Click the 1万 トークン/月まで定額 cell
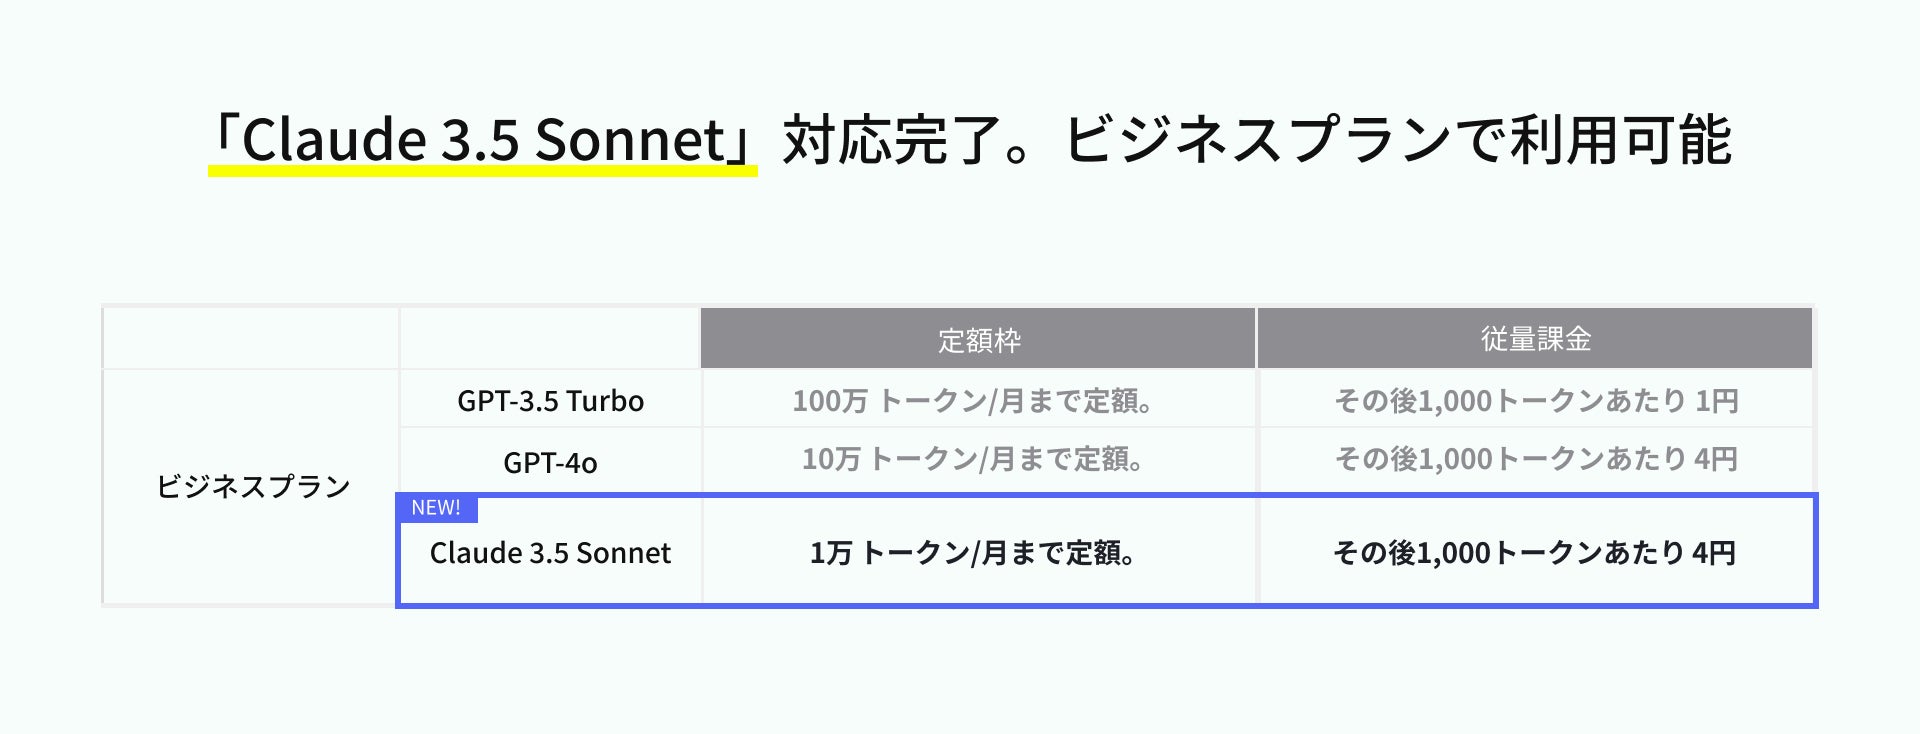Image resolution: width=1920 pixels, height=734 pixels. pyautogui.click(x=973, y=553)
